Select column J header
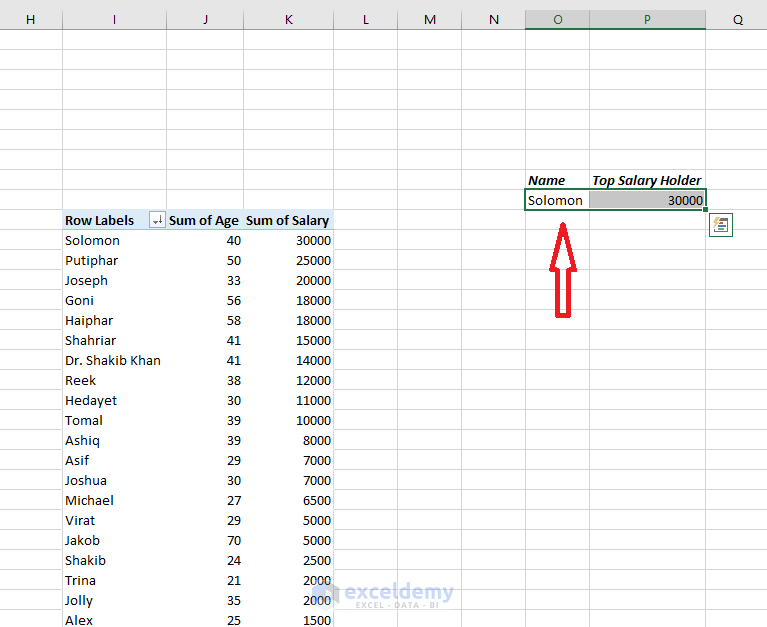The height and width of the screenshot is (627, 767). [205, 20]
